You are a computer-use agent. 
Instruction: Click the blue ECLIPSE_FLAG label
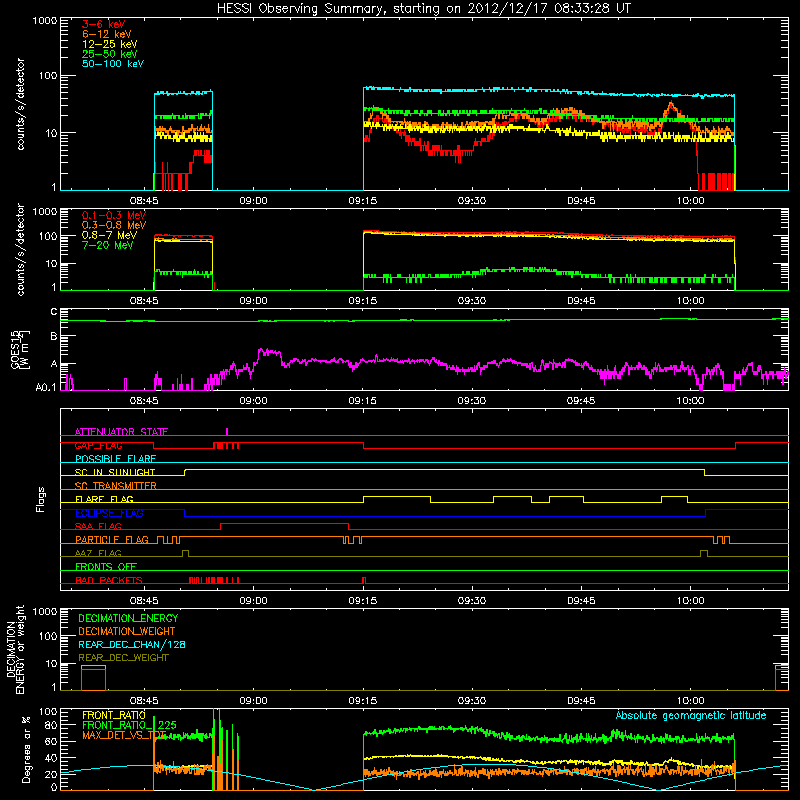click(x=109, y=513)
